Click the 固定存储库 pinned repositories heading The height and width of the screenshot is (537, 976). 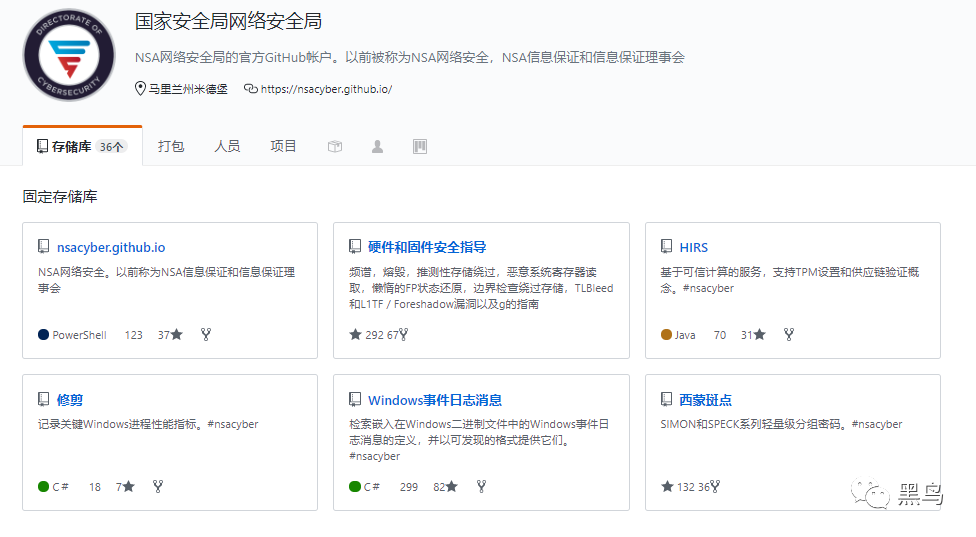60,197
